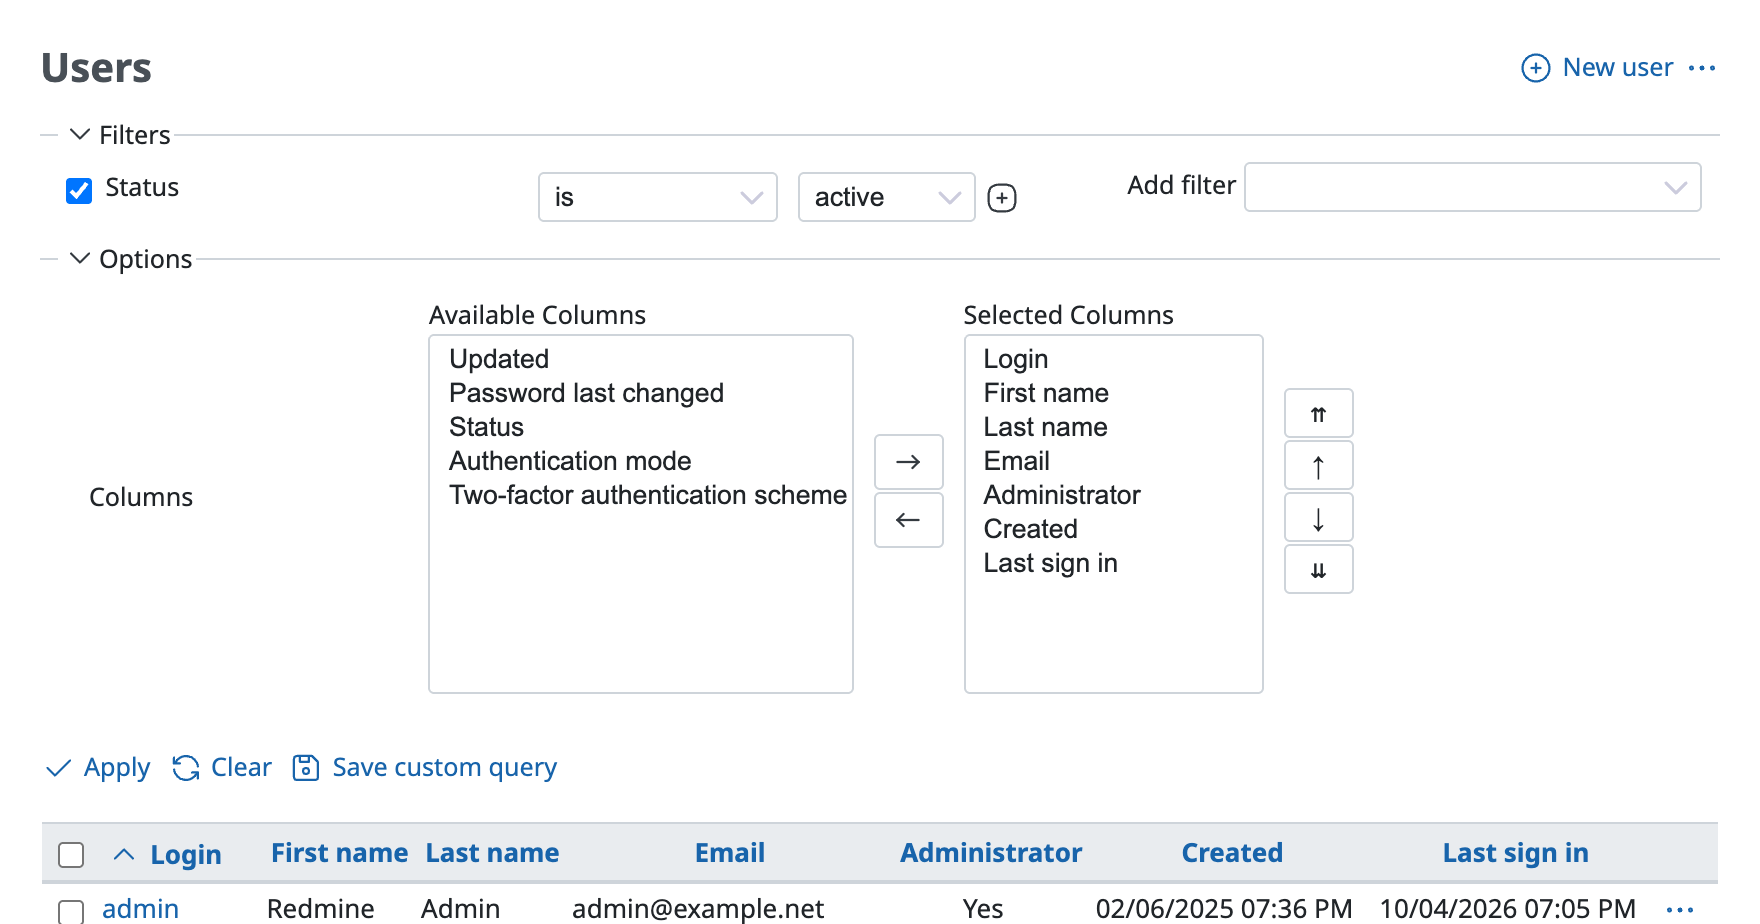Select 'Last sign in' in Selected Columns
1760x924 pixels.
pos(1113,563)
